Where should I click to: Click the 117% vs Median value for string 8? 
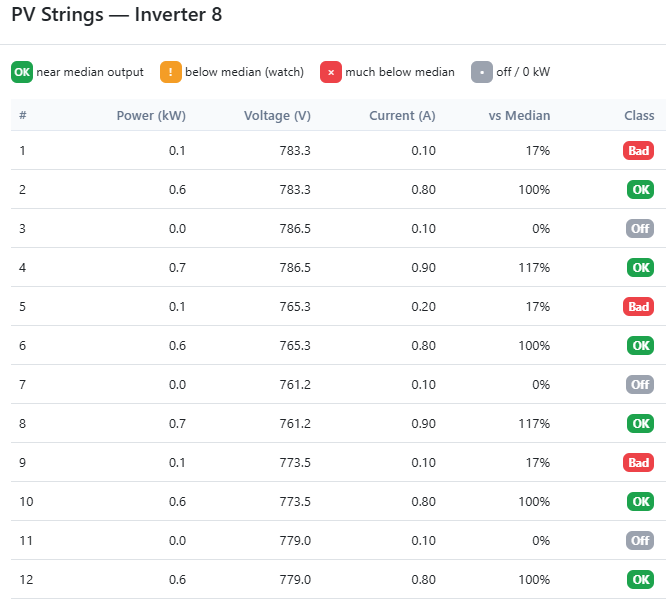coord(534,423)
